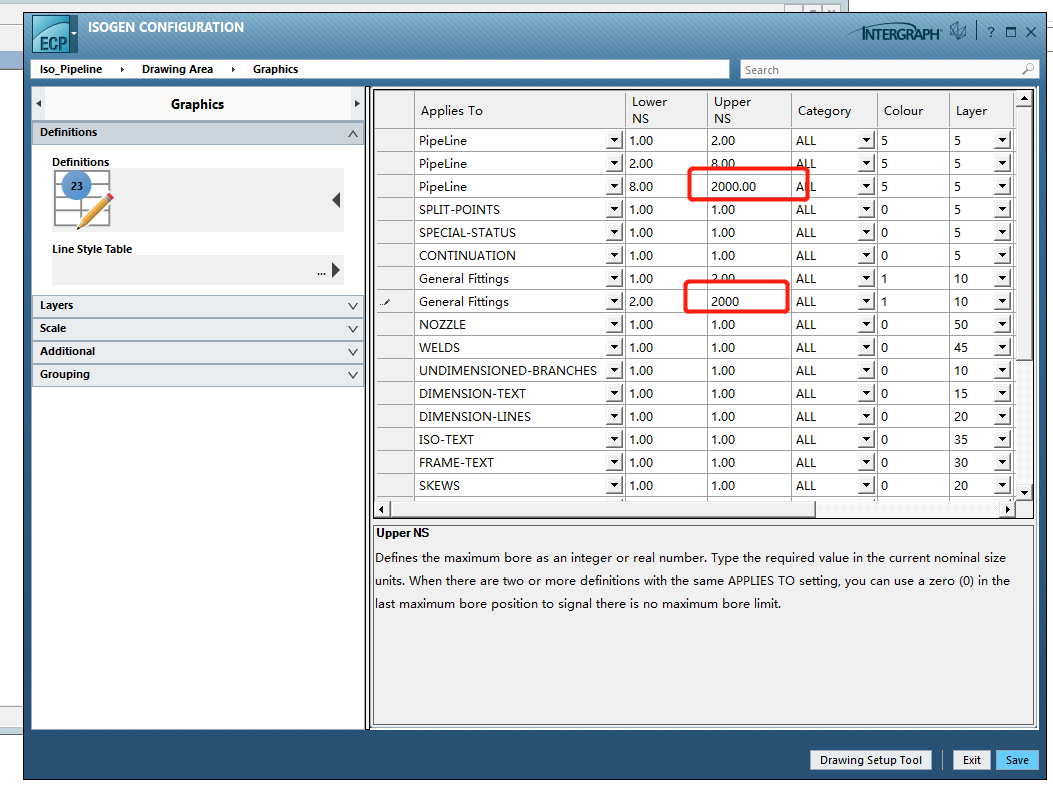This screenshot has width=1053, height=790.
Task: Click Lower NS cell with 8.00
Action: coord(666,187)
